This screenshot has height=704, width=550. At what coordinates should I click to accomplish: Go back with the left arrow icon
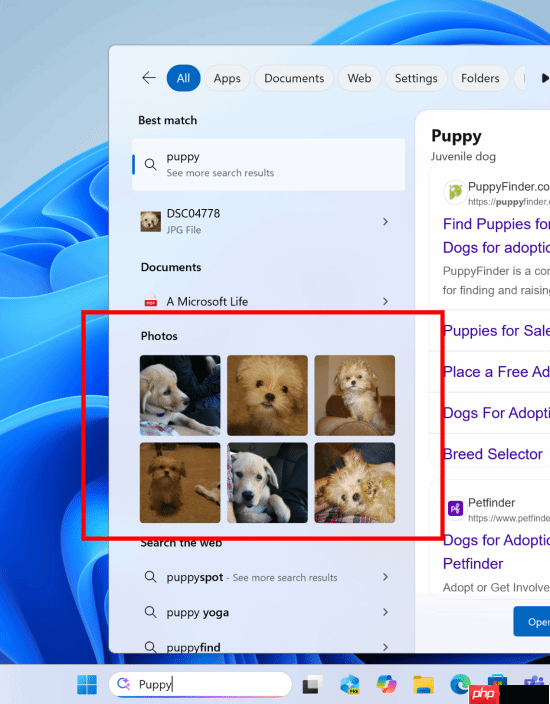(149, 78)
